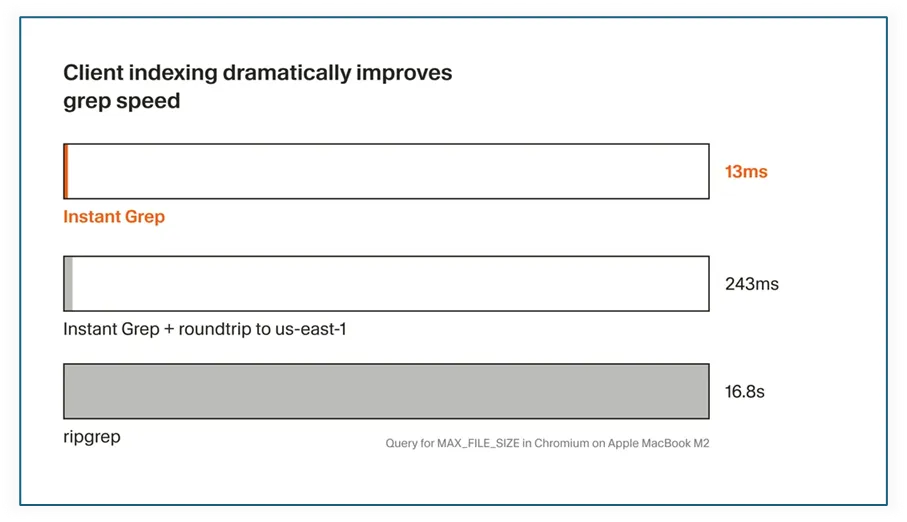Click the Instant Grep + roundtrip to us-east-1 label
This screenshot has height=522, width=907.
tap(205, 329)
